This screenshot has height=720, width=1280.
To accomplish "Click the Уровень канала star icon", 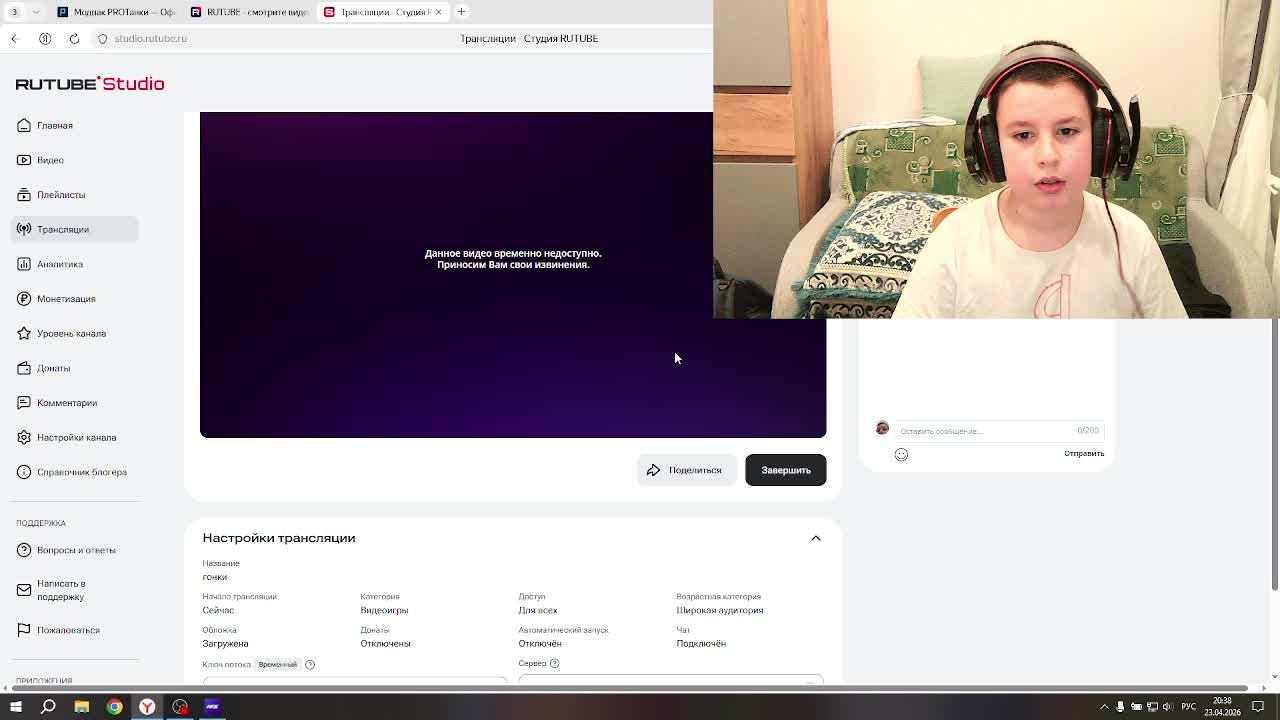I will point(24,333).
